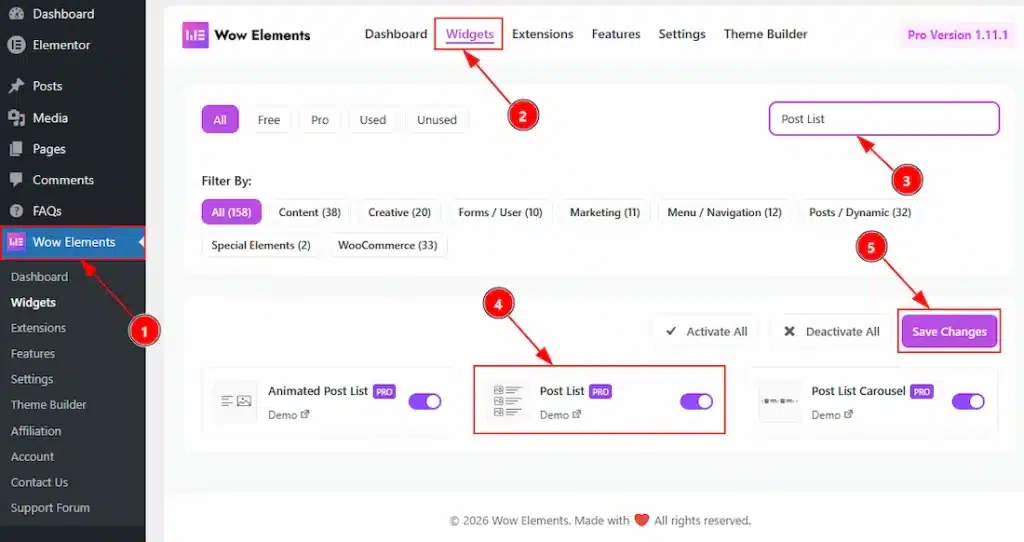Filter by Creative (20) category

[x=400, y=212]
